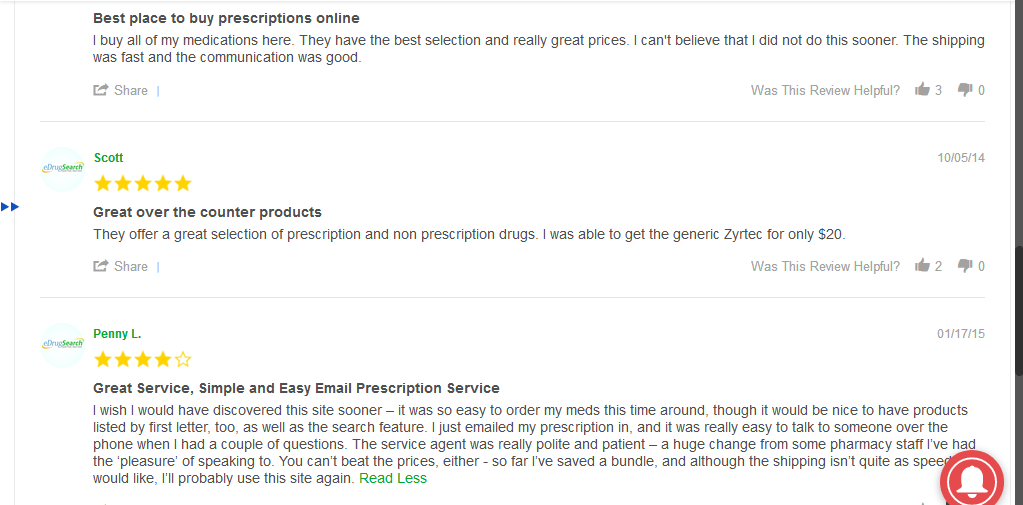Click thumbs down on first review
This screenshot has width=1023, height=505.
(x=965, y=90)
